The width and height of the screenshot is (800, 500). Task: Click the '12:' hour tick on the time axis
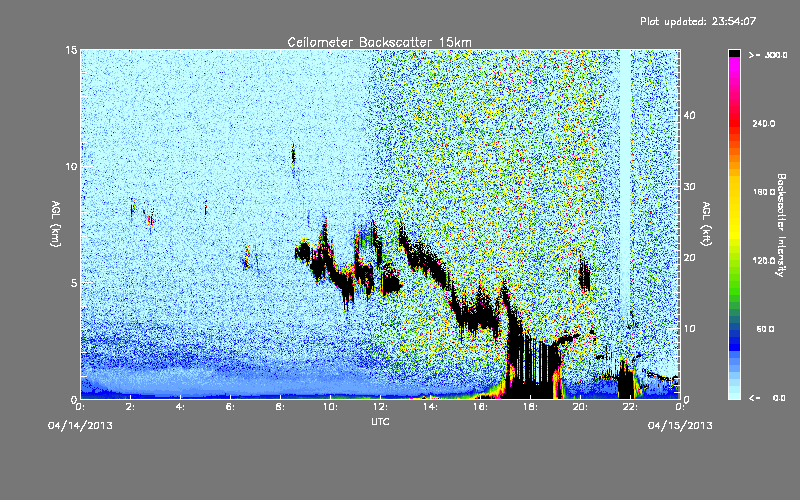tap(381, 407)
